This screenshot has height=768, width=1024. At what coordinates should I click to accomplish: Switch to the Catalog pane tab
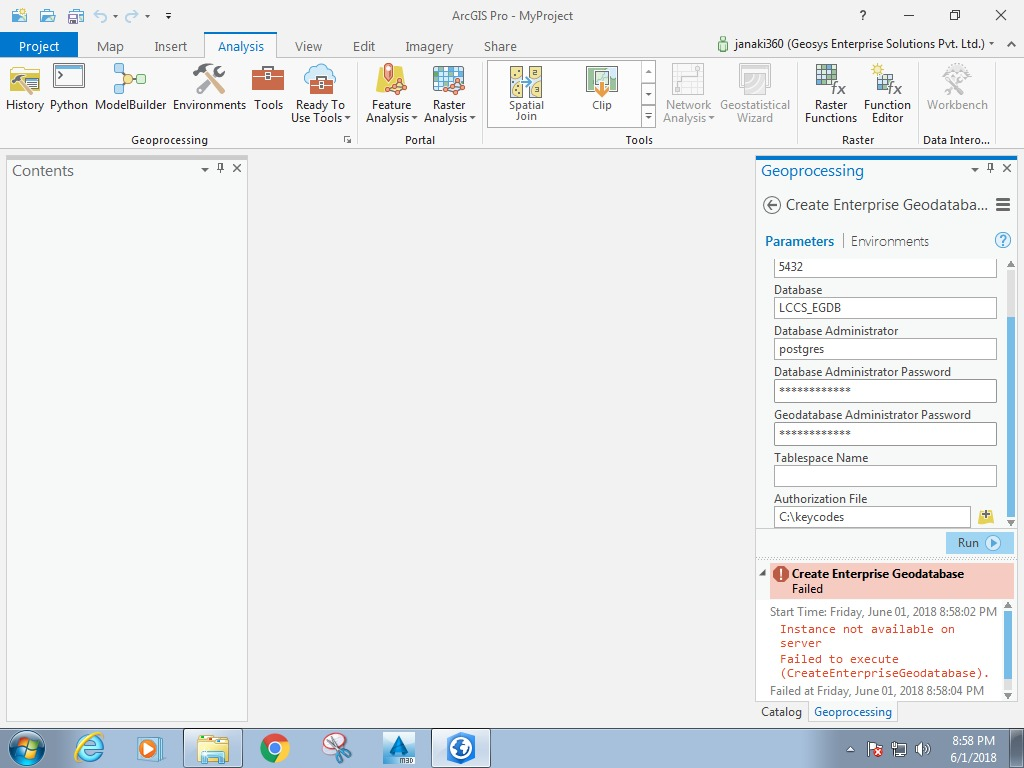(x=781, y=712)
